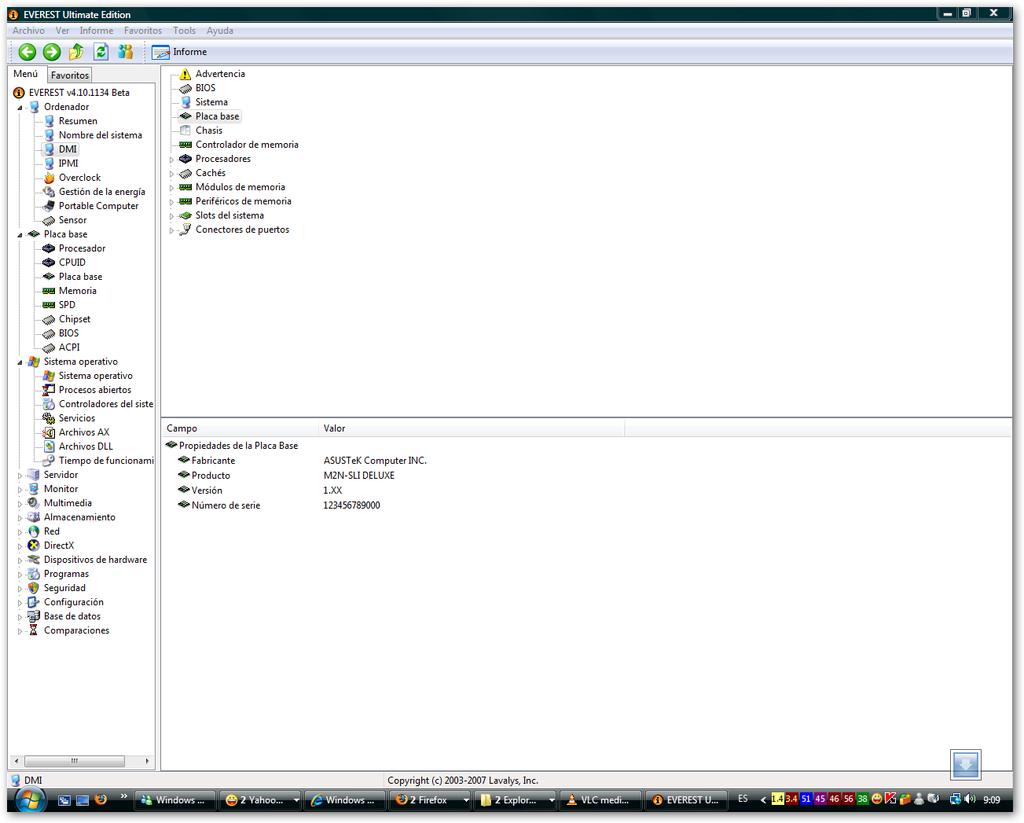The image size is (1024, 823).
Task: Open the 2 Firefox taskbar group
Action: point(430,800)
